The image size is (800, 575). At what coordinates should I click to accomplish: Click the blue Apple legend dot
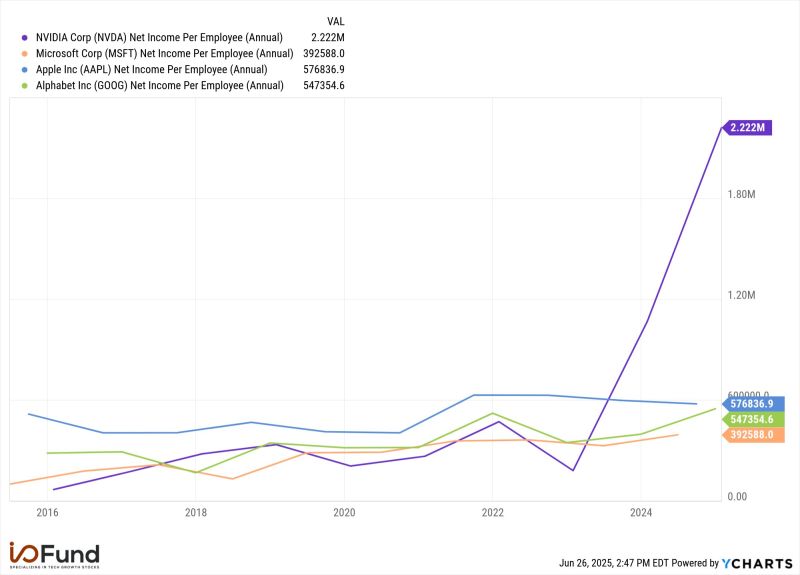23,69
